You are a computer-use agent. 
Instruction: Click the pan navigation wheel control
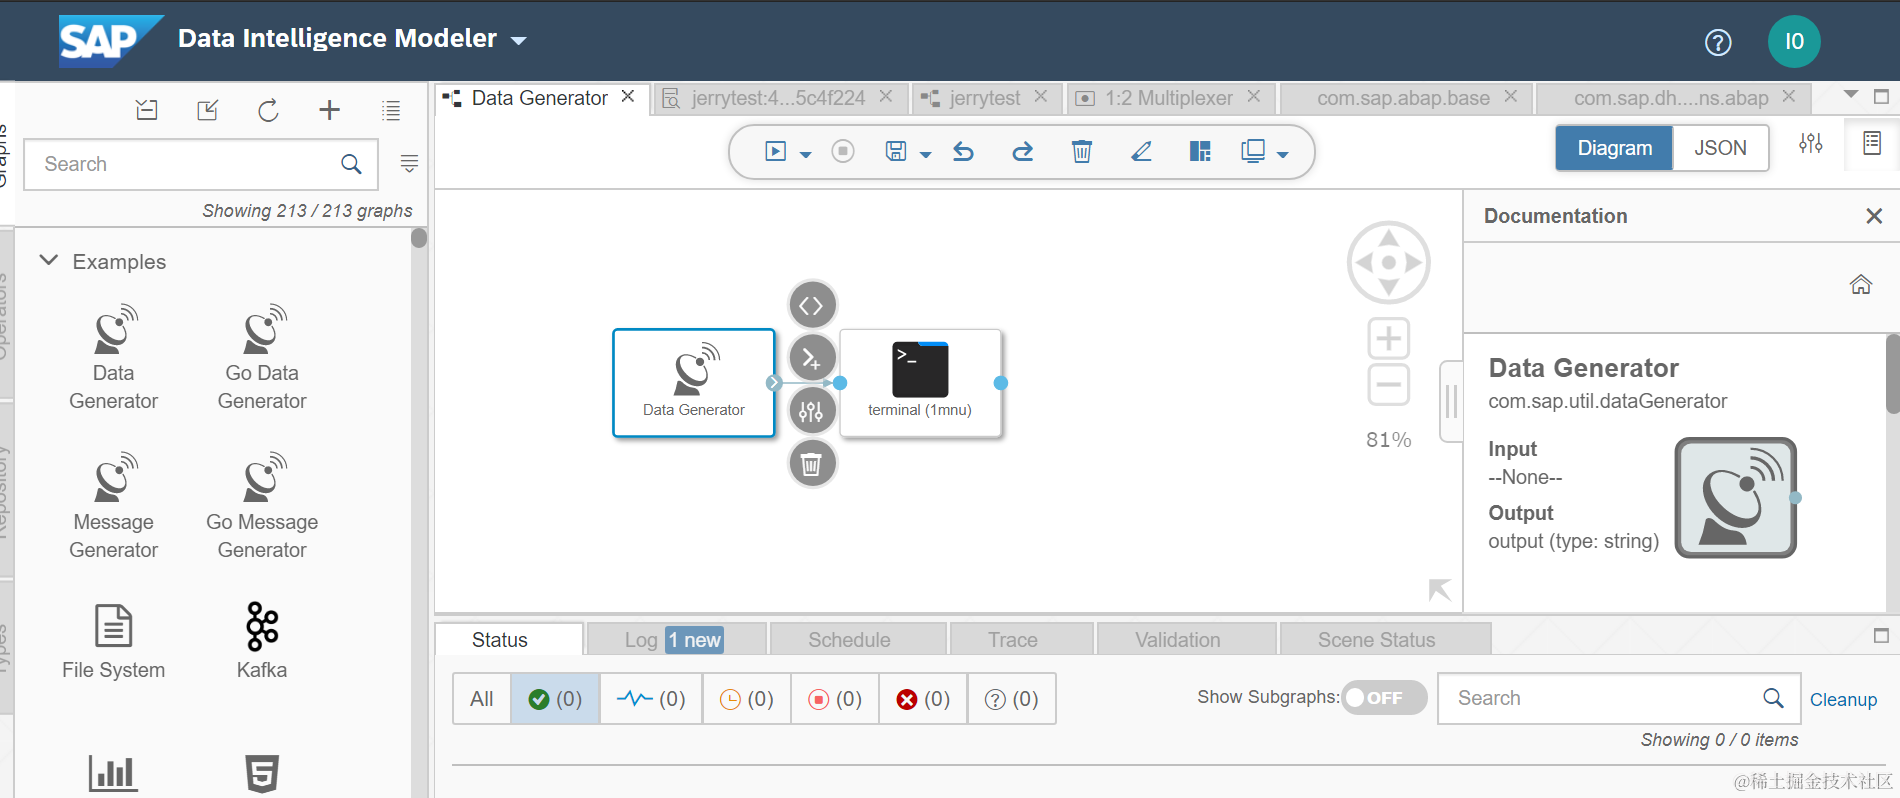[1389, 263]
